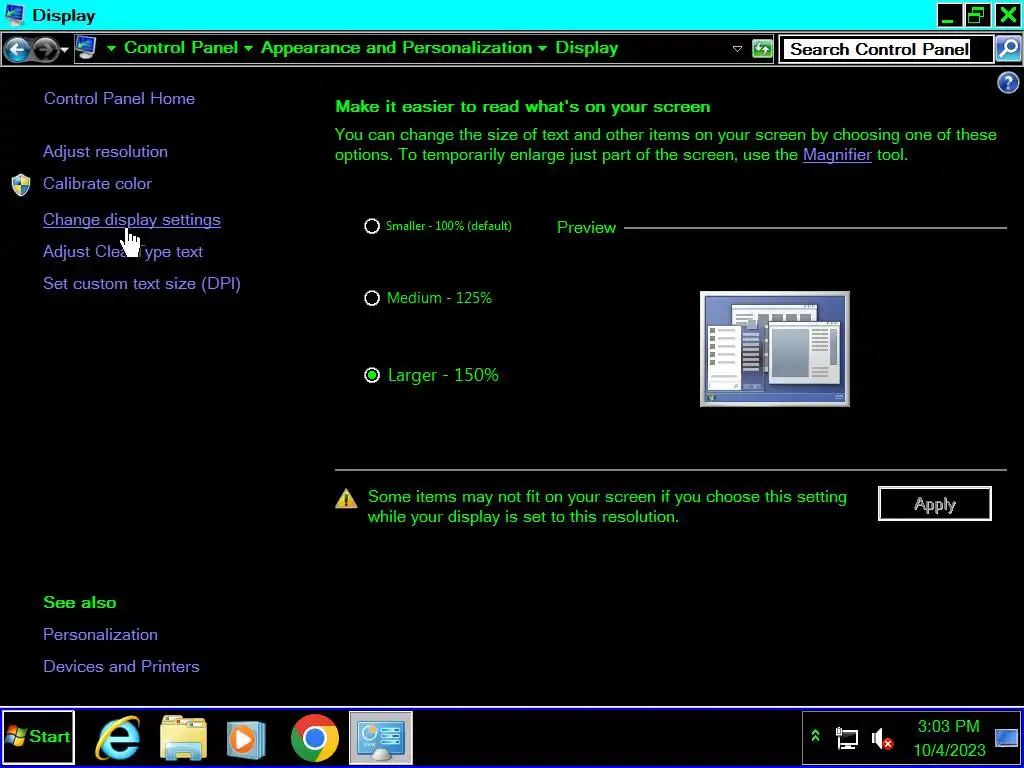
Task: Click the Refresh button in address bar
Action: (x=762, y=49)
